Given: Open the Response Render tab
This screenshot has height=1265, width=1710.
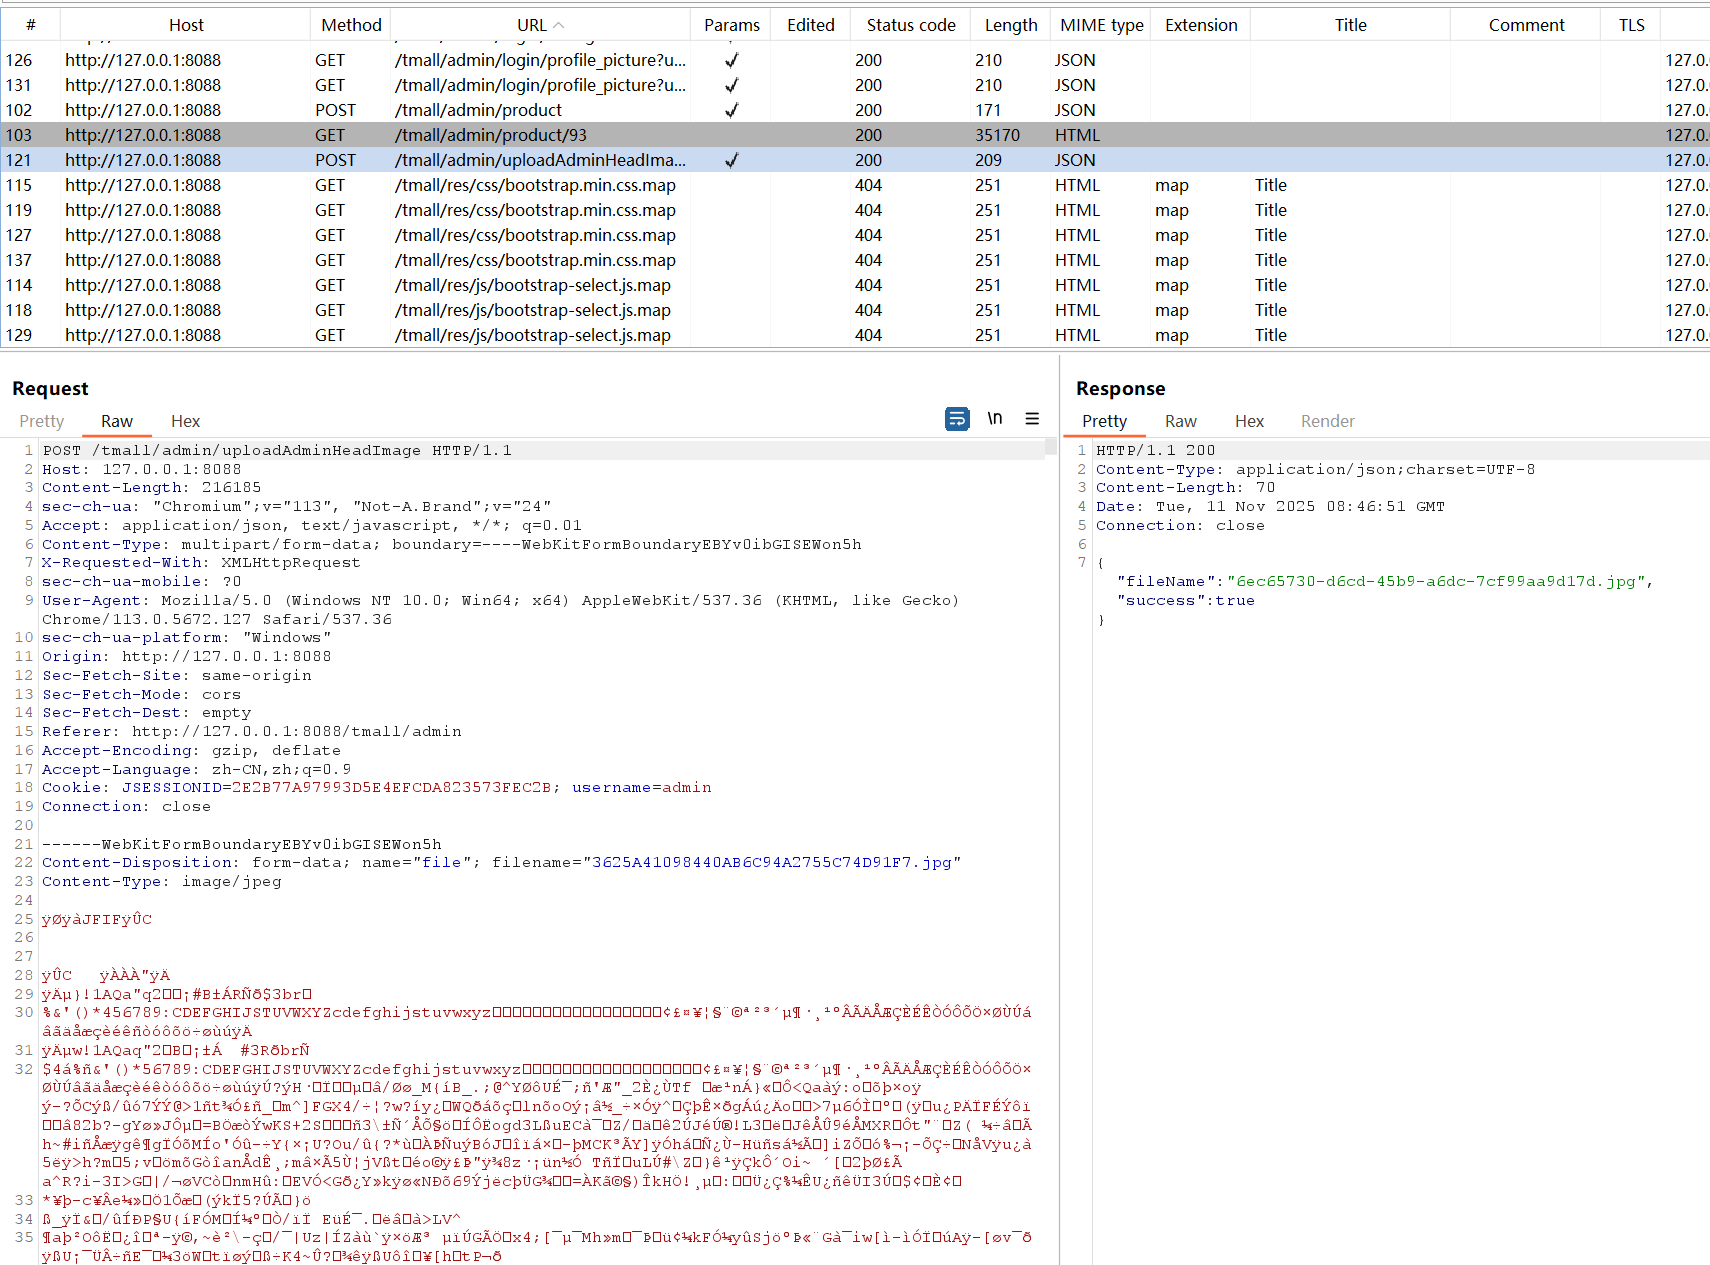Looking at the screenshot, I should [x=1328, y=421].
